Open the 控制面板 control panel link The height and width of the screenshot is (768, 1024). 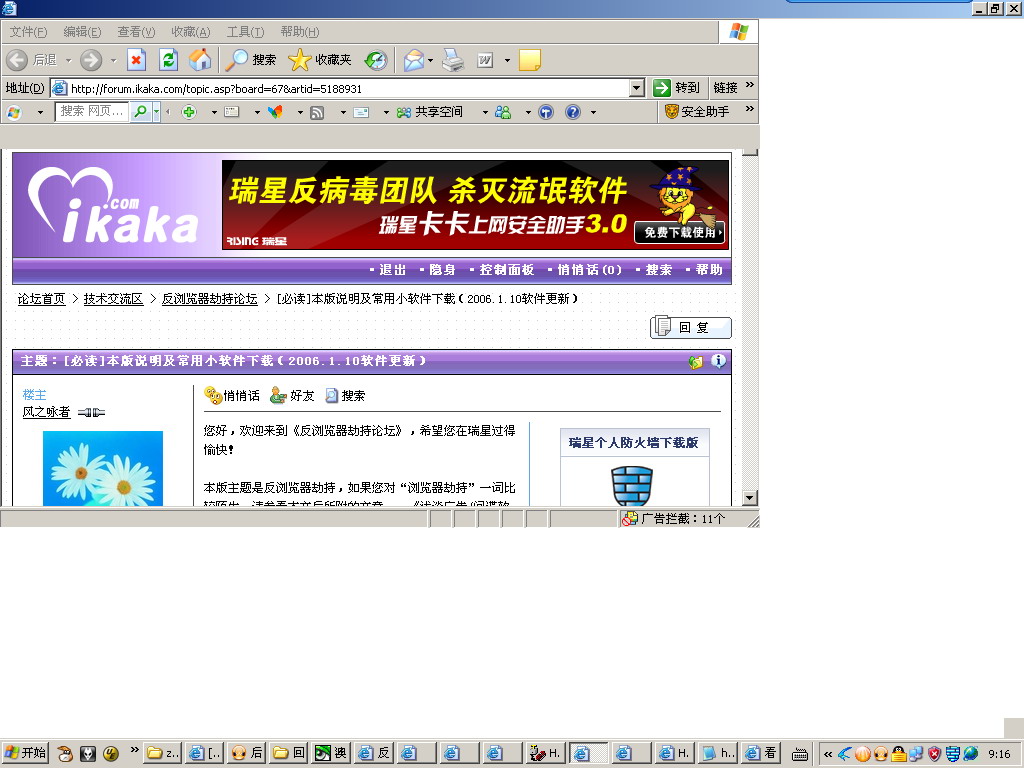coord(507,270)
